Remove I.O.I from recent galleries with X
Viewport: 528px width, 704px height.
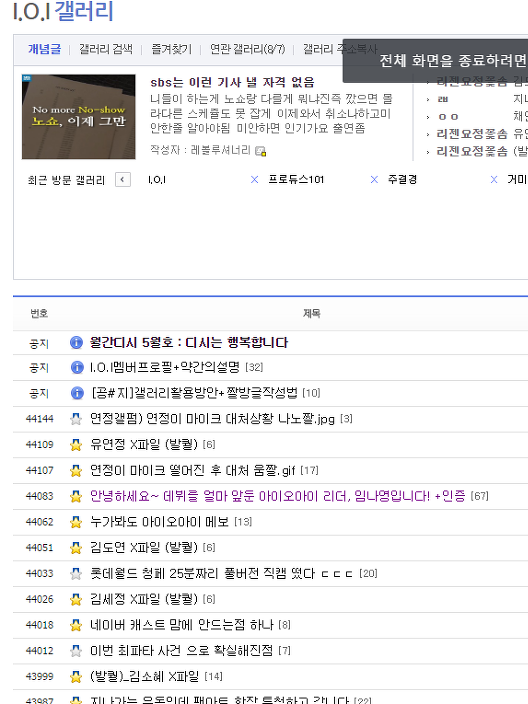click(254, 180)
